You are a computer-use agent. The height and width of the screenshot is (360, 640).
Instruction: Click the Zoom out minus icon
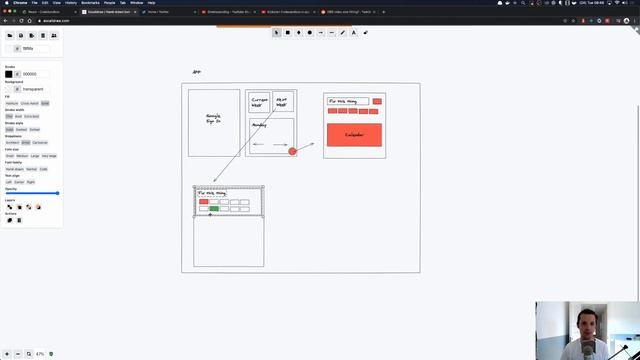[18, 354]
